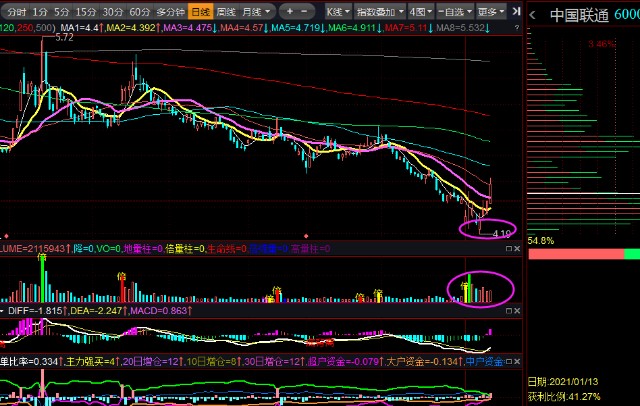Click the pin icon at toolbar end
640x406 pixels.
click(x=516, y=11)
